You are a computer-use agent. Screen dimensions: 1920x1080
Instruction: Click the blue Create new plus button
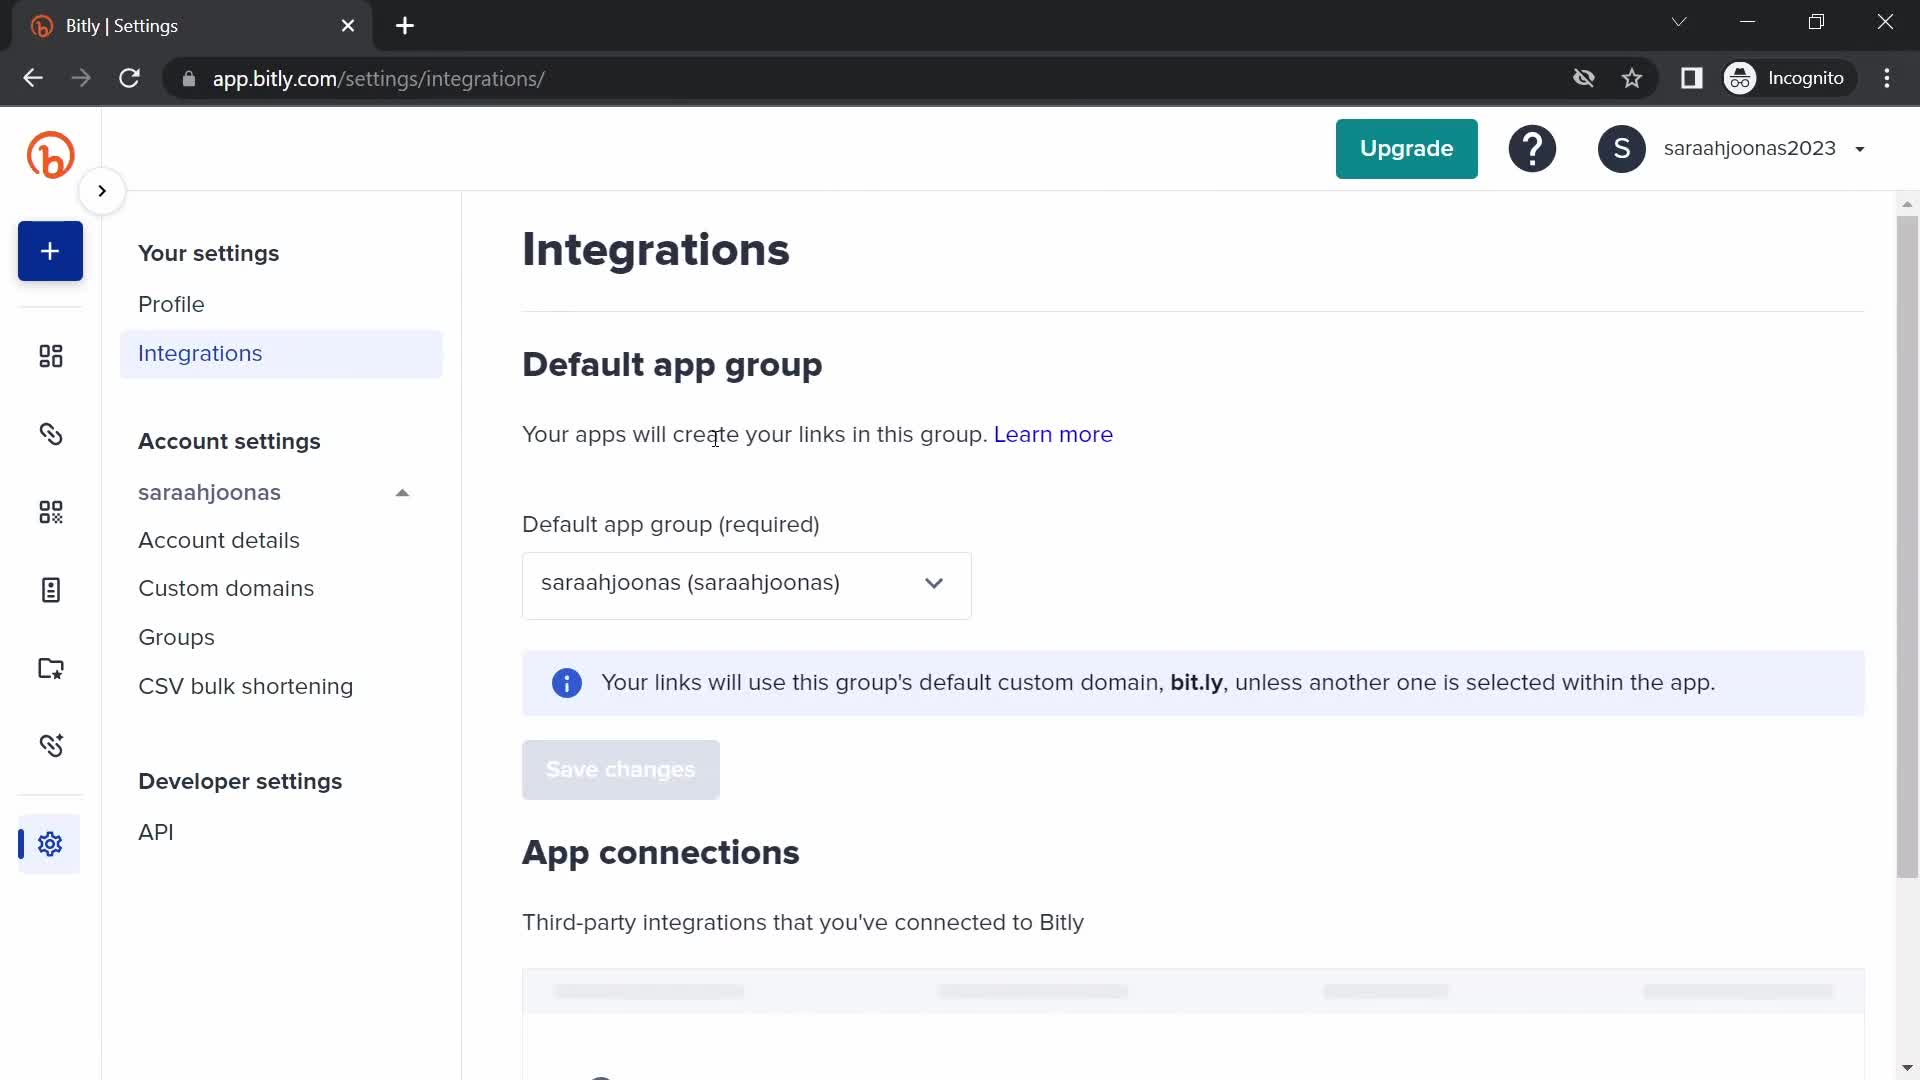click(50, 251)
